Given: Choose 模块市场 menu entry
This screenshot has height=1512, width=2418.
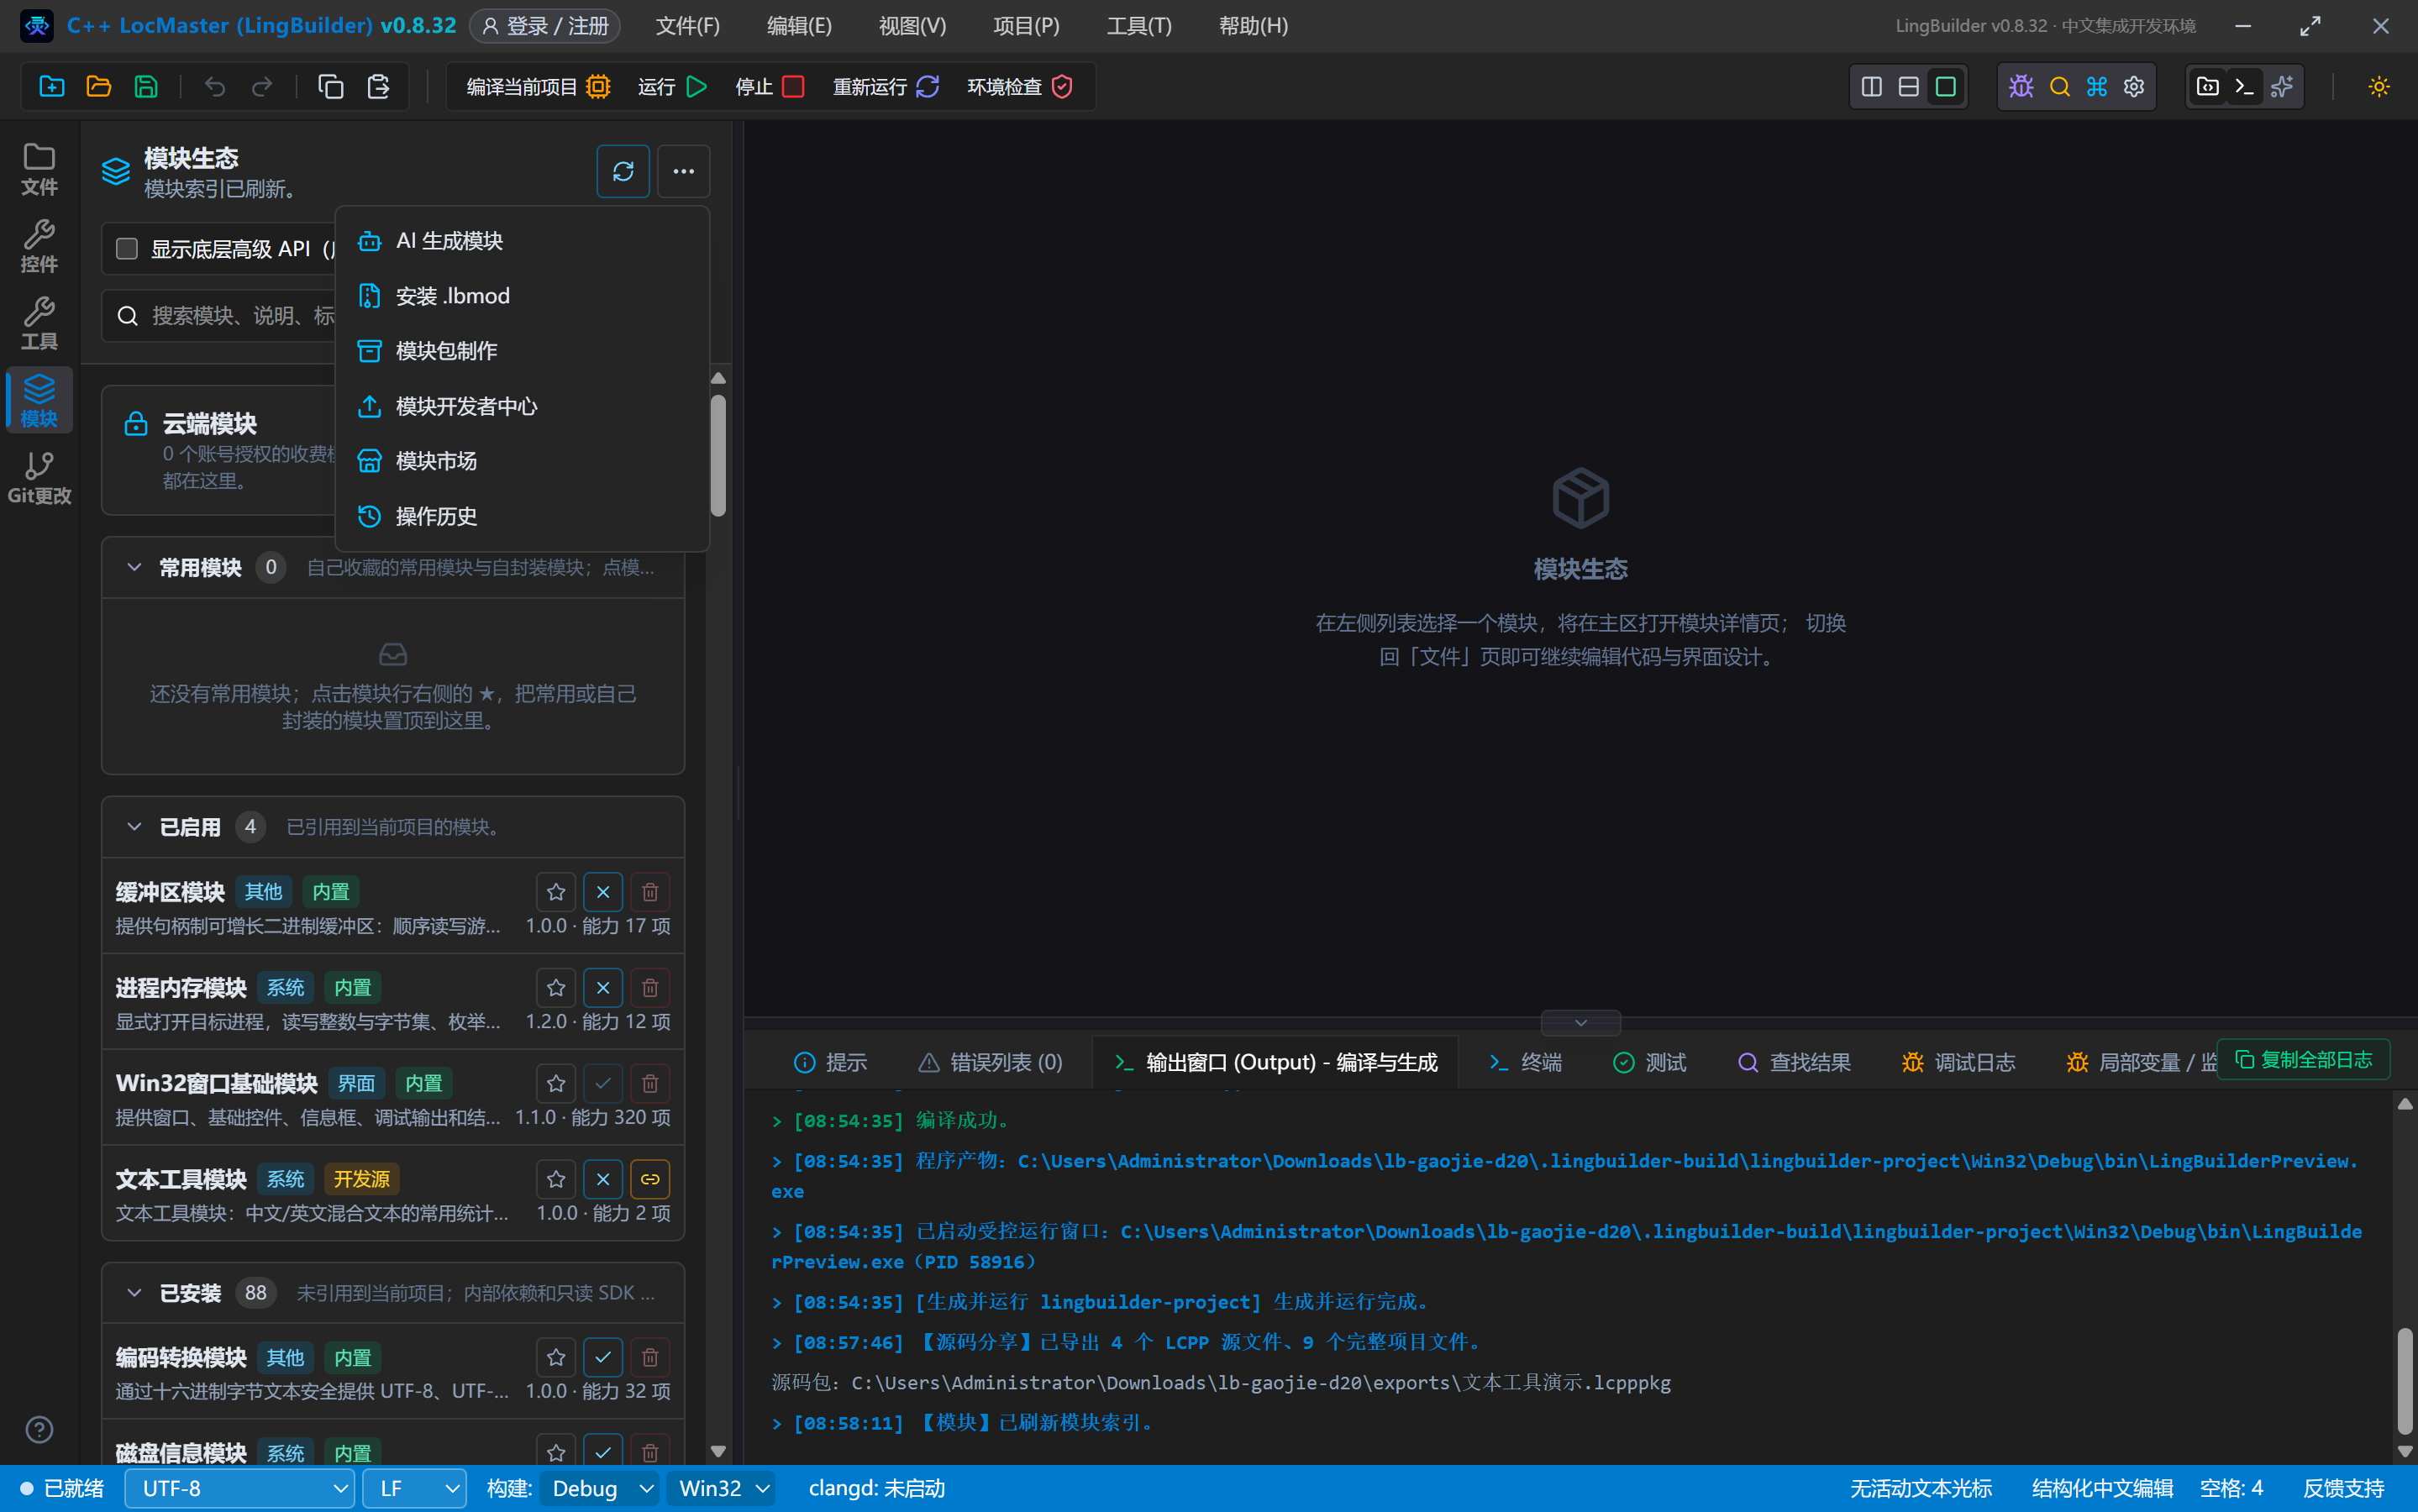Looking at the screenshot, I should coord(522,461).
